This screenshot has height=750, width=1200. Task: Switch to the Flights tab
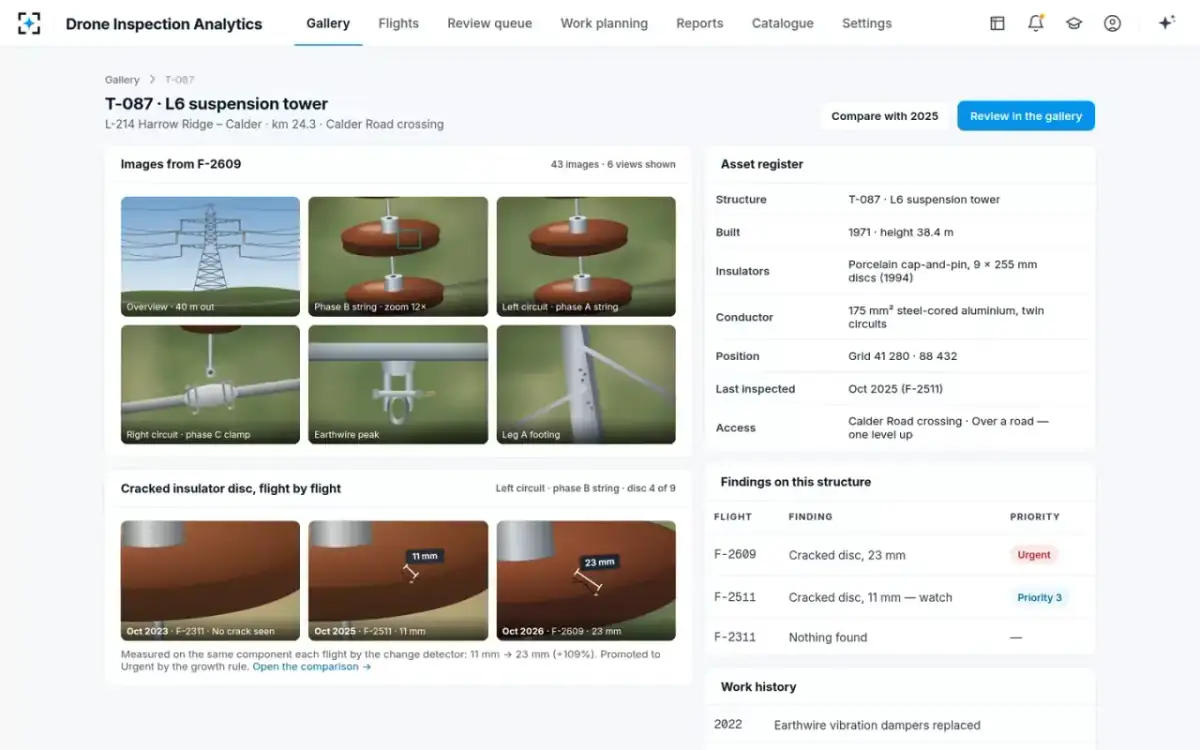click(398, 23)
